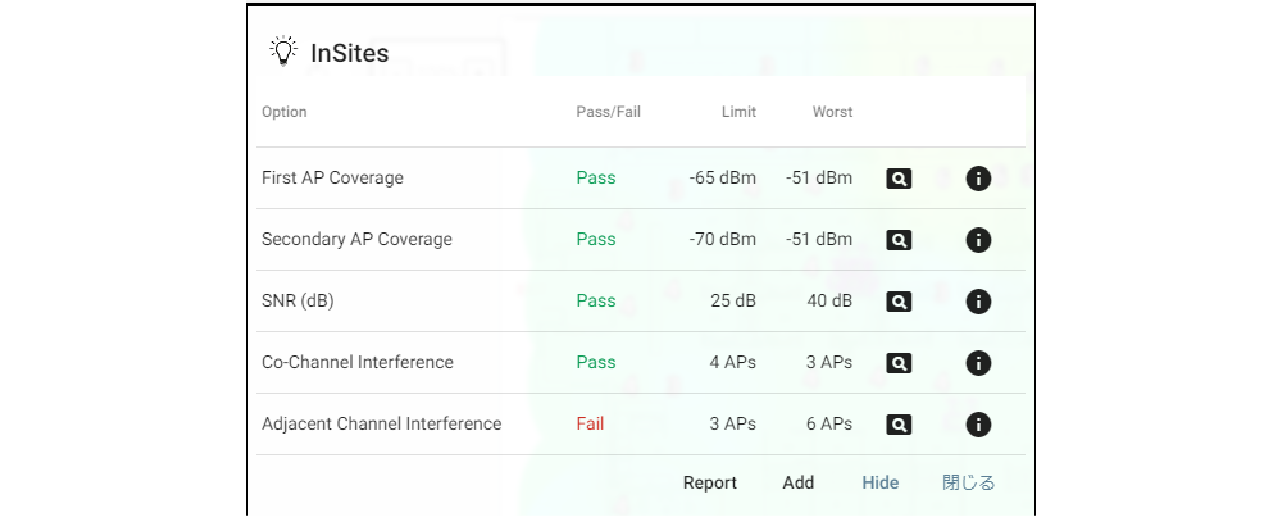The image size is (1282, 516).
Task: Open info icon for First AP Coverage
Action: [978, 179]
